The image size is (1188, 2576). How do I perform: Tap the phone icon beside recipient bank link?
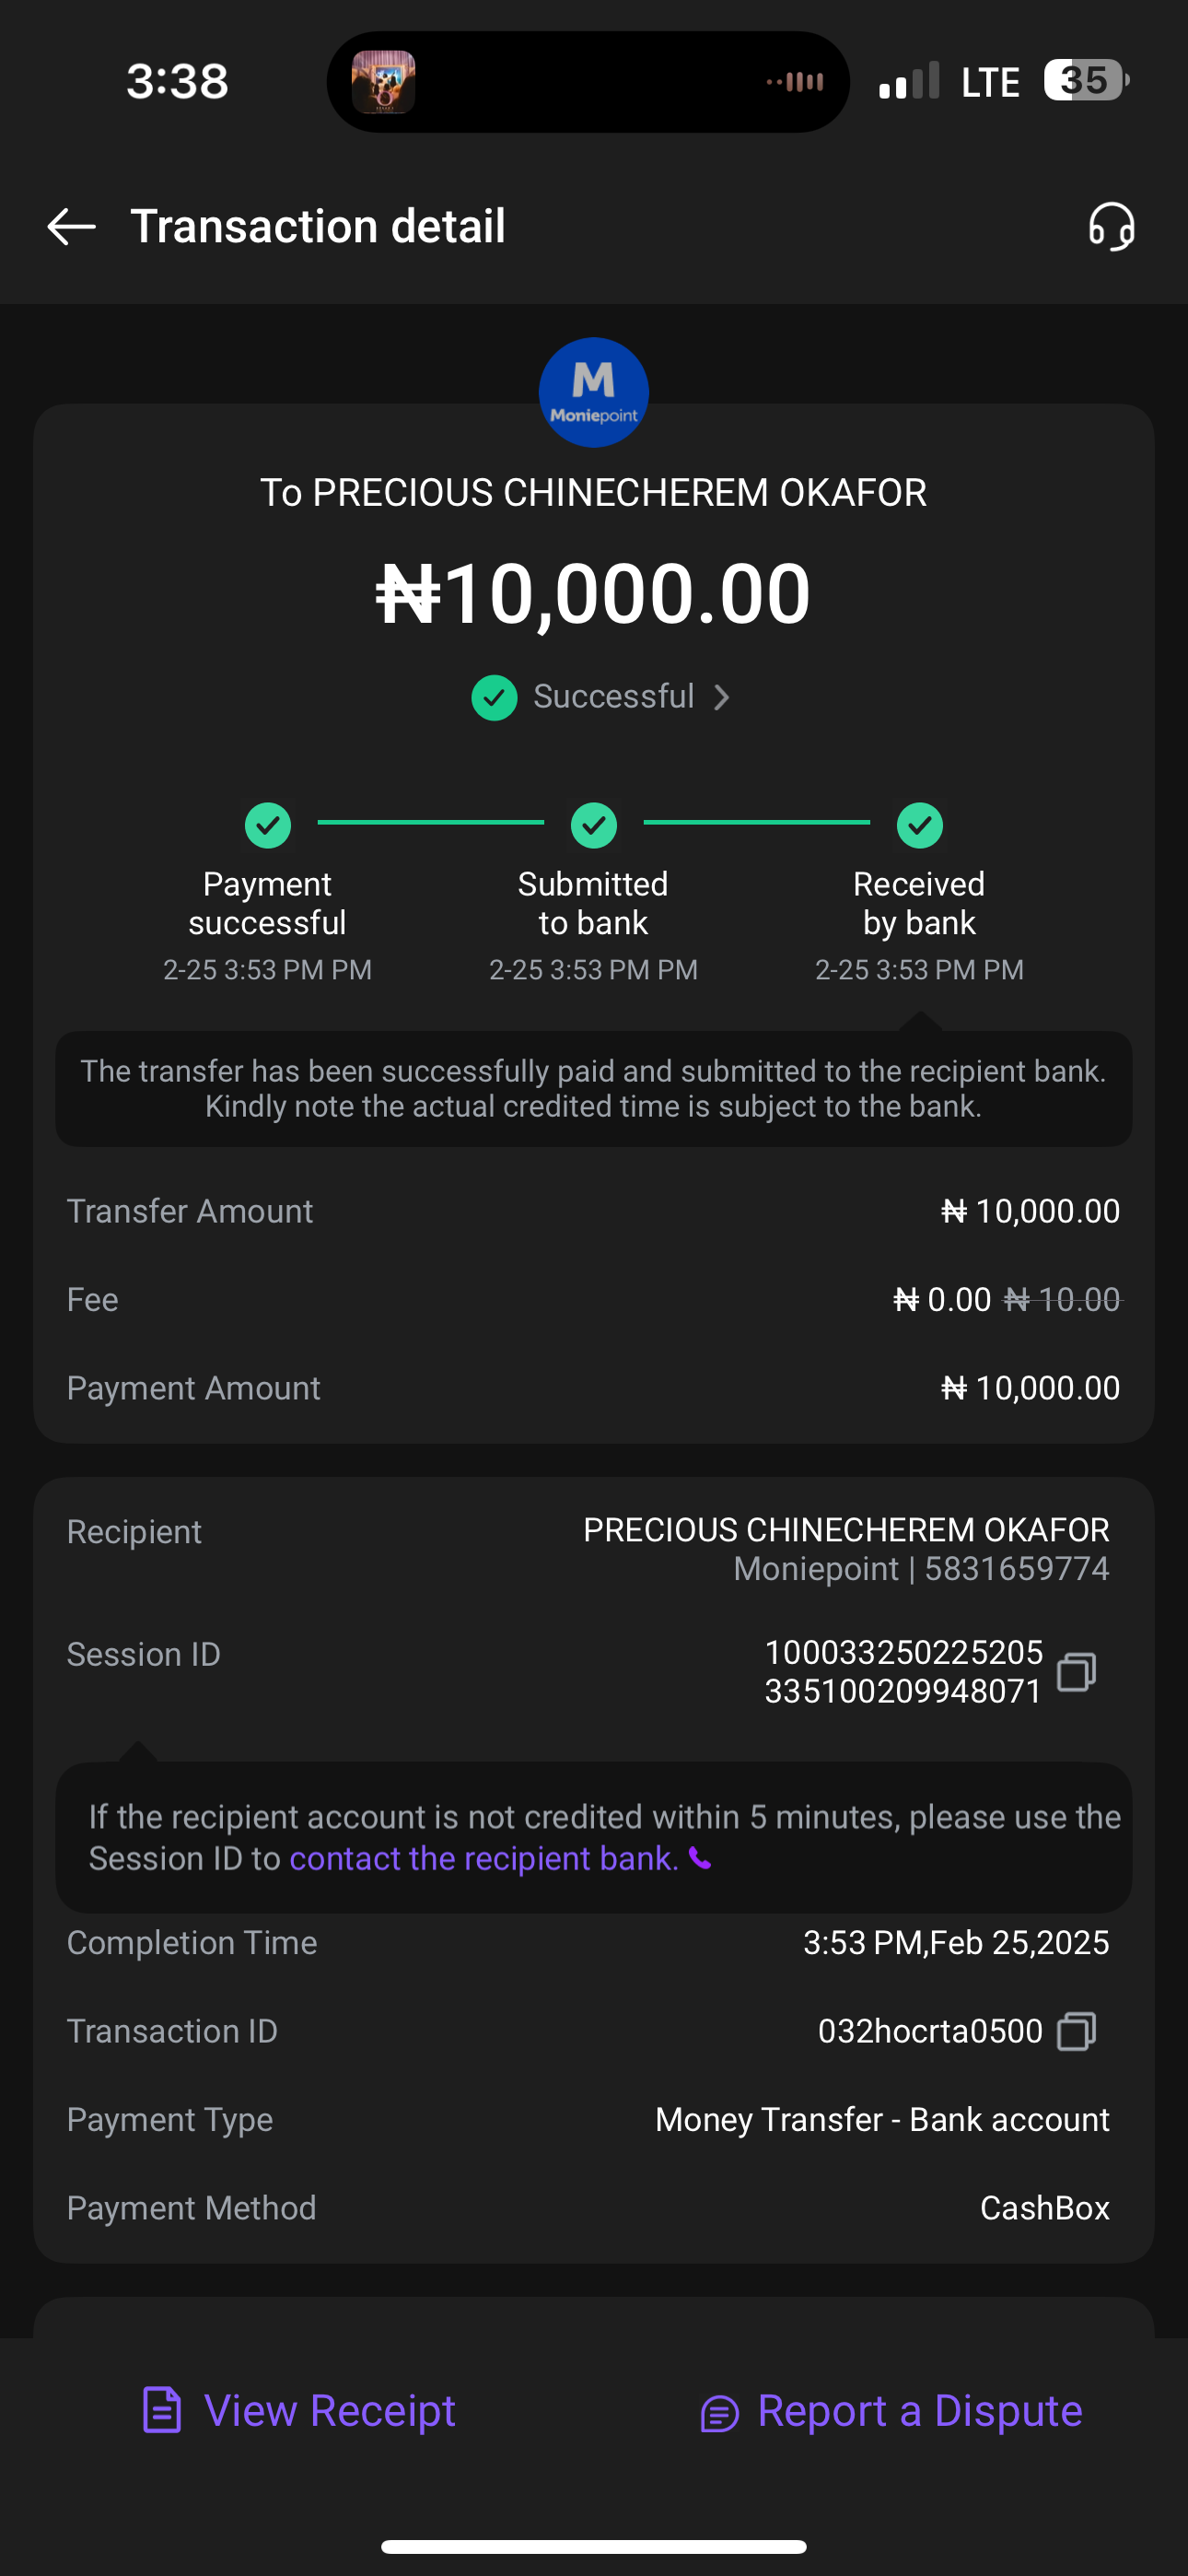click(x=701, y=1859)
